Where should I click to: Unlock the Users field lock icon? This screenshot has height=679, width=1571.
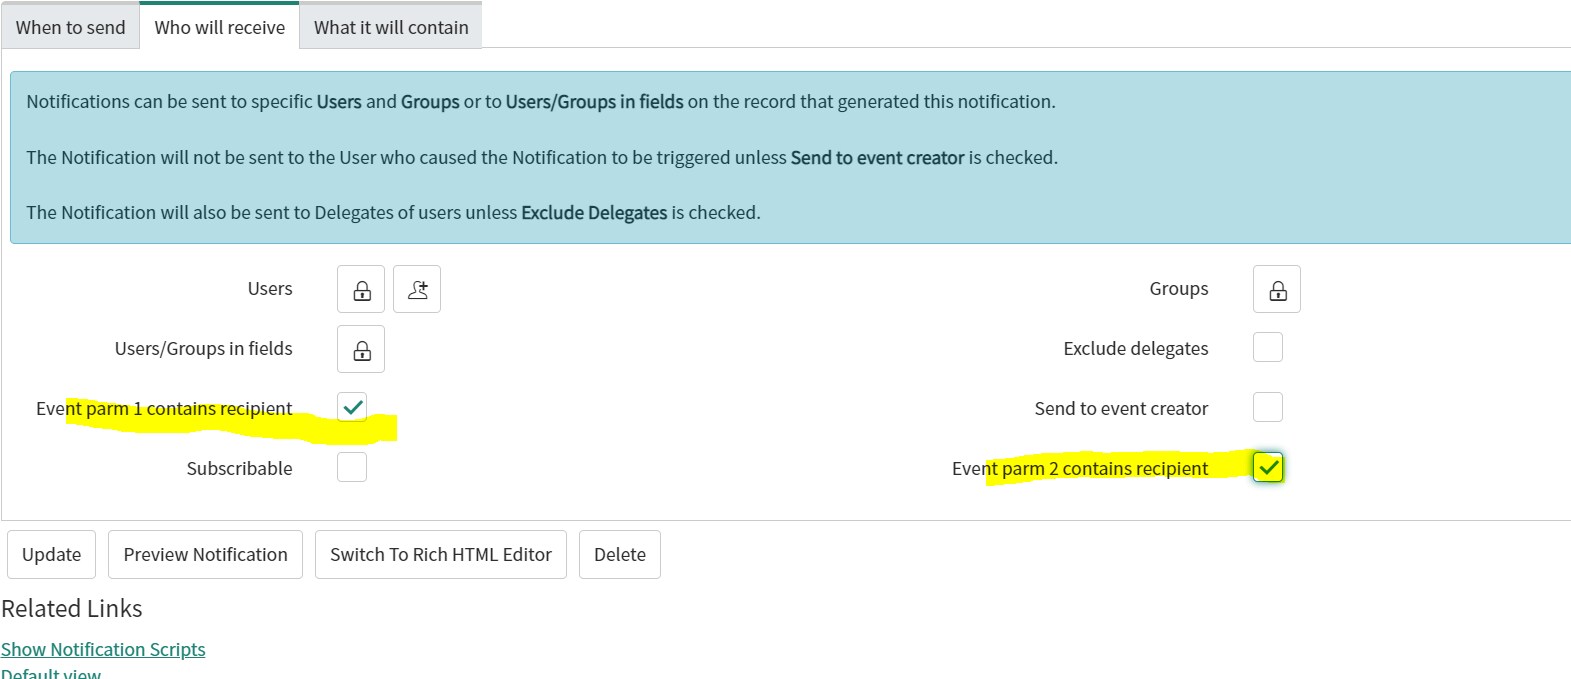361,290
